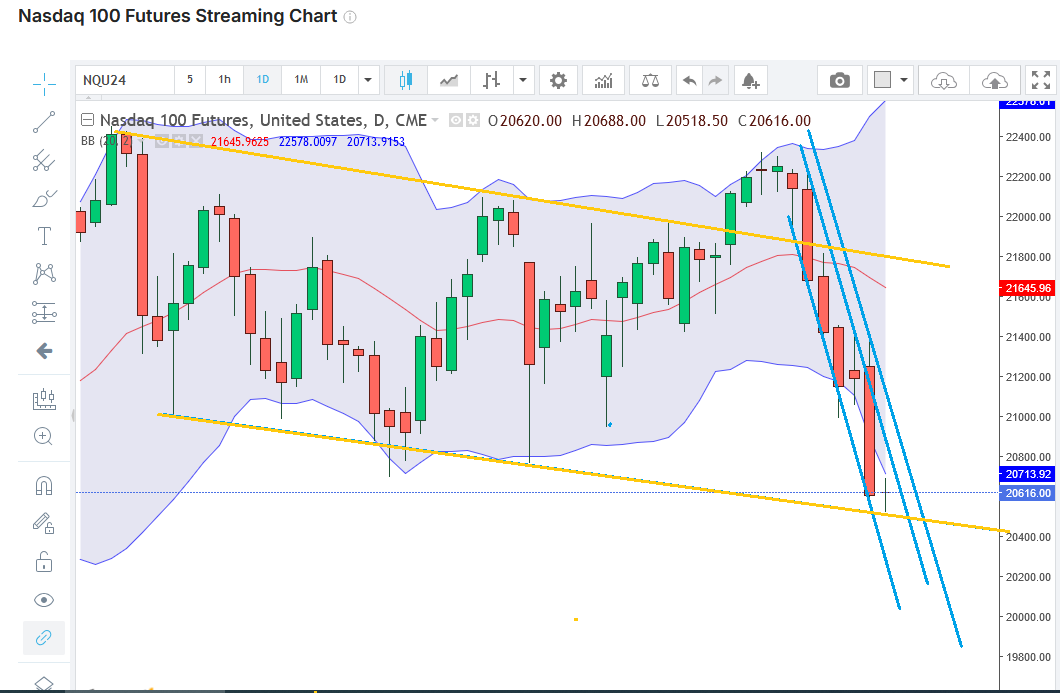Image resolution: width=1060 pixels, height=693 pixels.
Task: Collapse the chart legend minus box
Action: coord(87,120)
